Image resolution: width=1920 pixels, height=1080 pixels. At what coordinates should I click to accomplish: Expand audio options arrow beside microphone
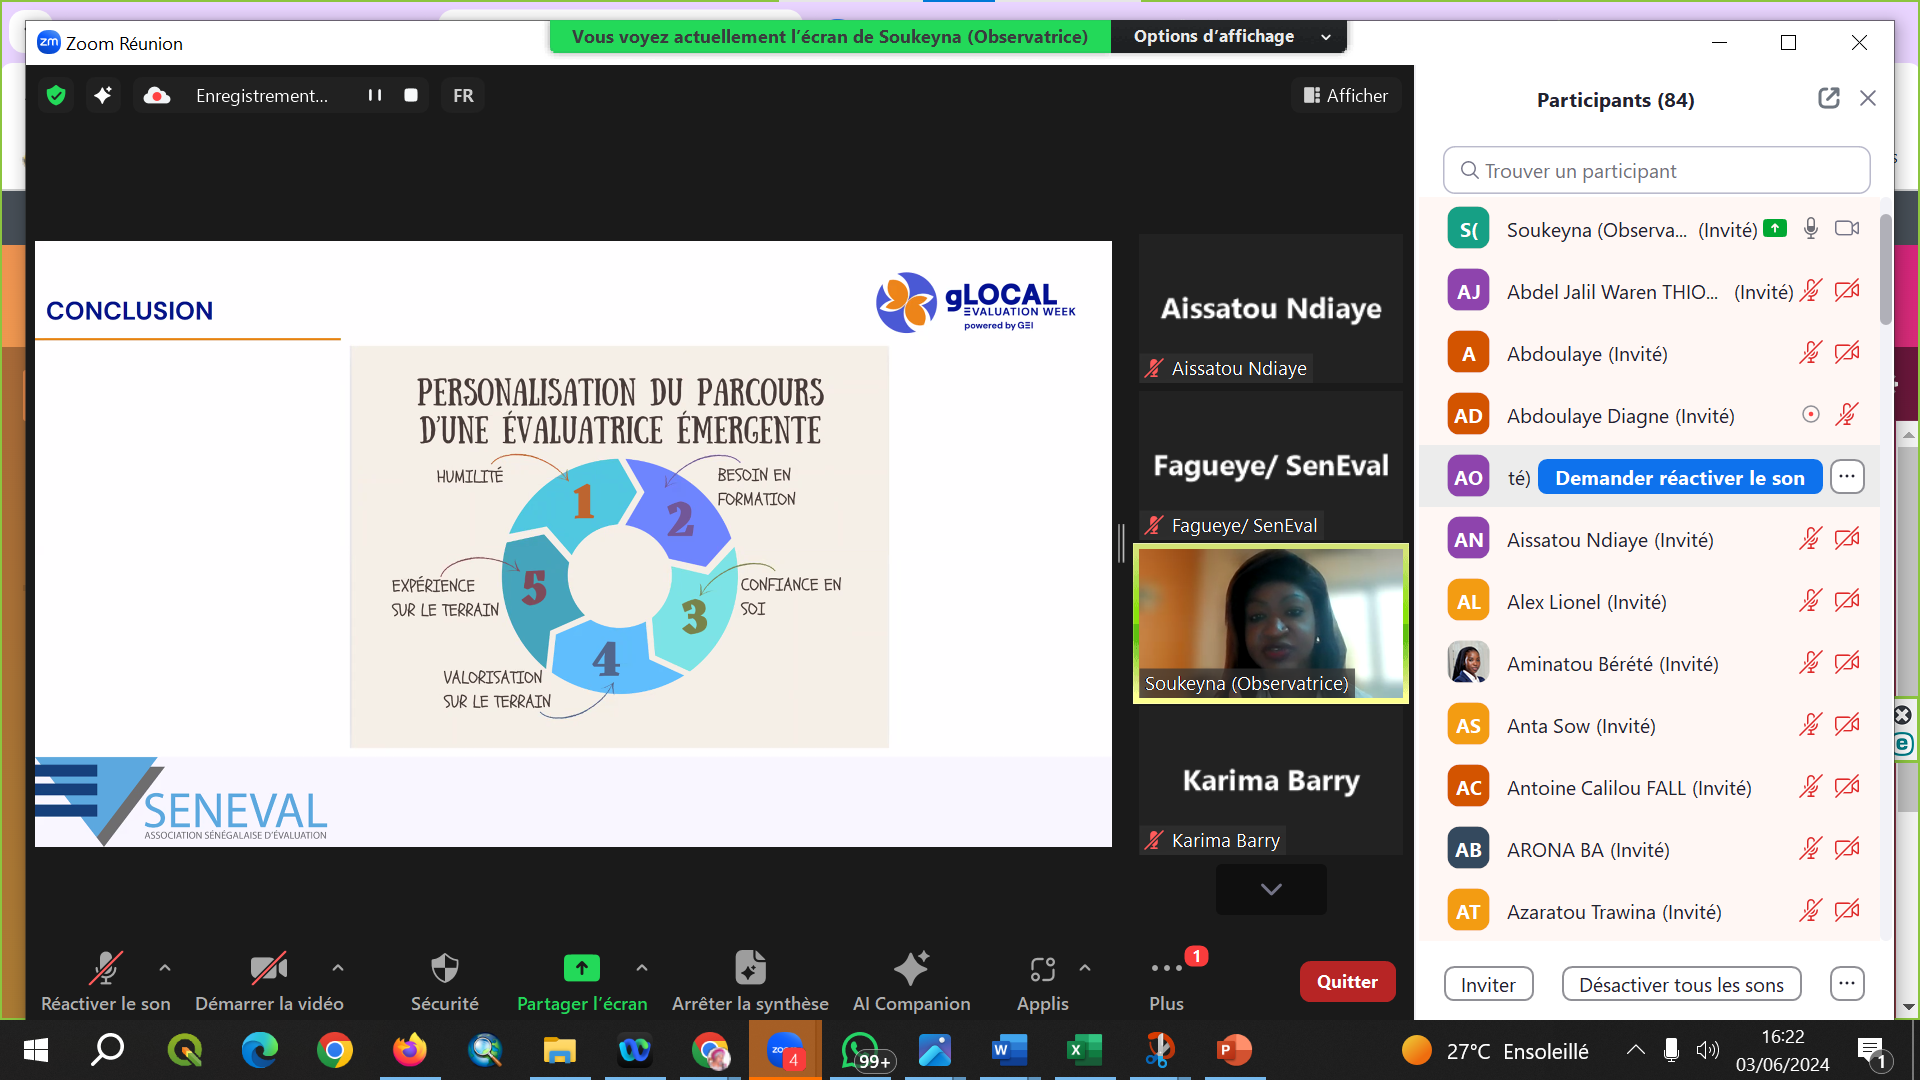[165, 968]
